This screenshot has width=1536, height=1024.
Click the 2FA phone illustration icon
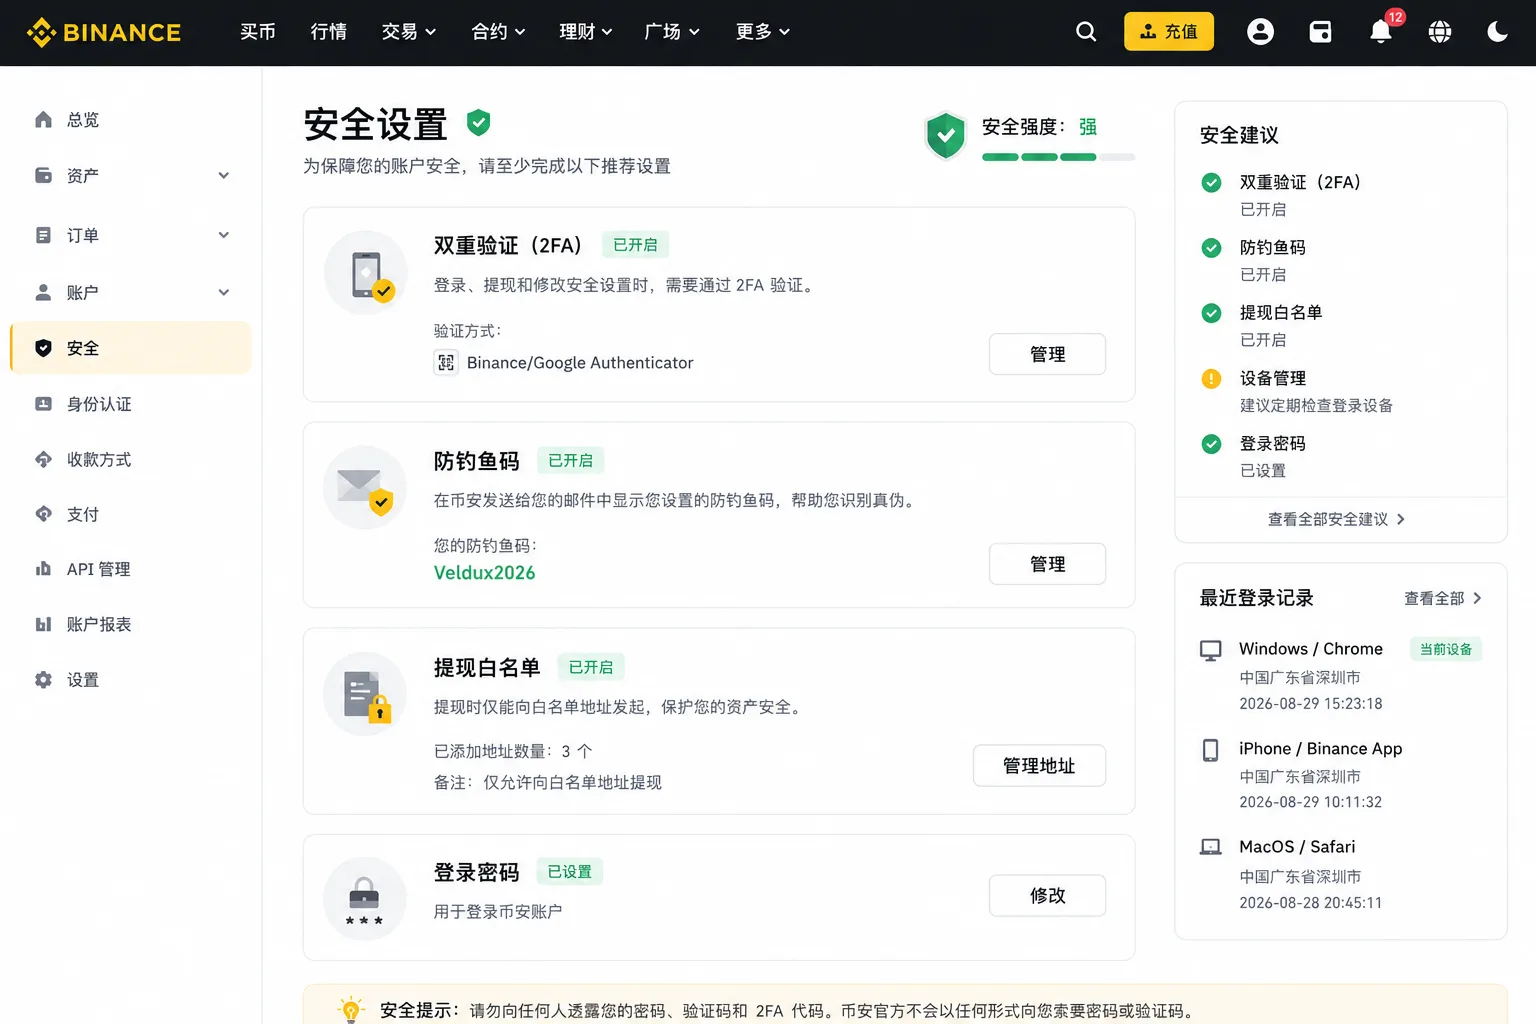[366, 273]
